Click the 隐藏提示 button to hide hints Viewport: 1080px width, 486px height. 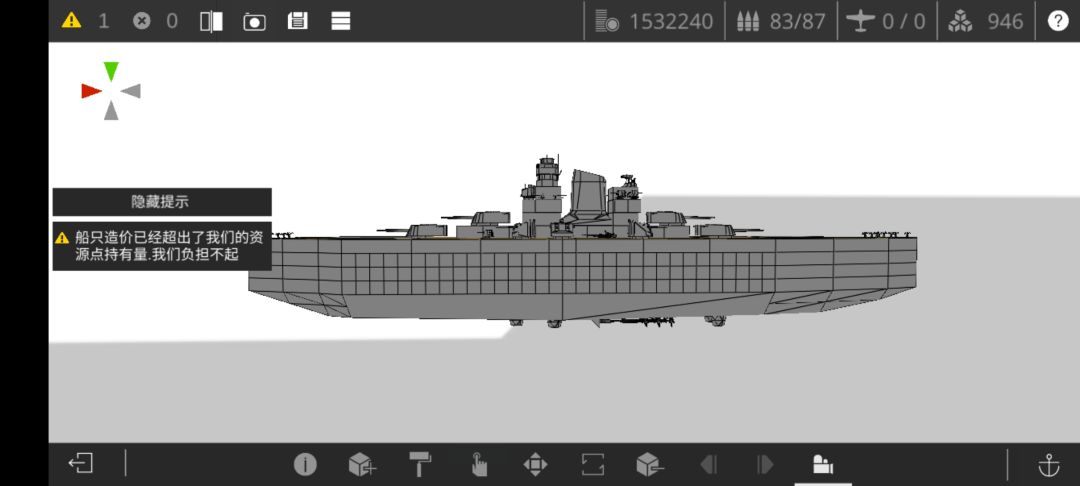[162, 202]
